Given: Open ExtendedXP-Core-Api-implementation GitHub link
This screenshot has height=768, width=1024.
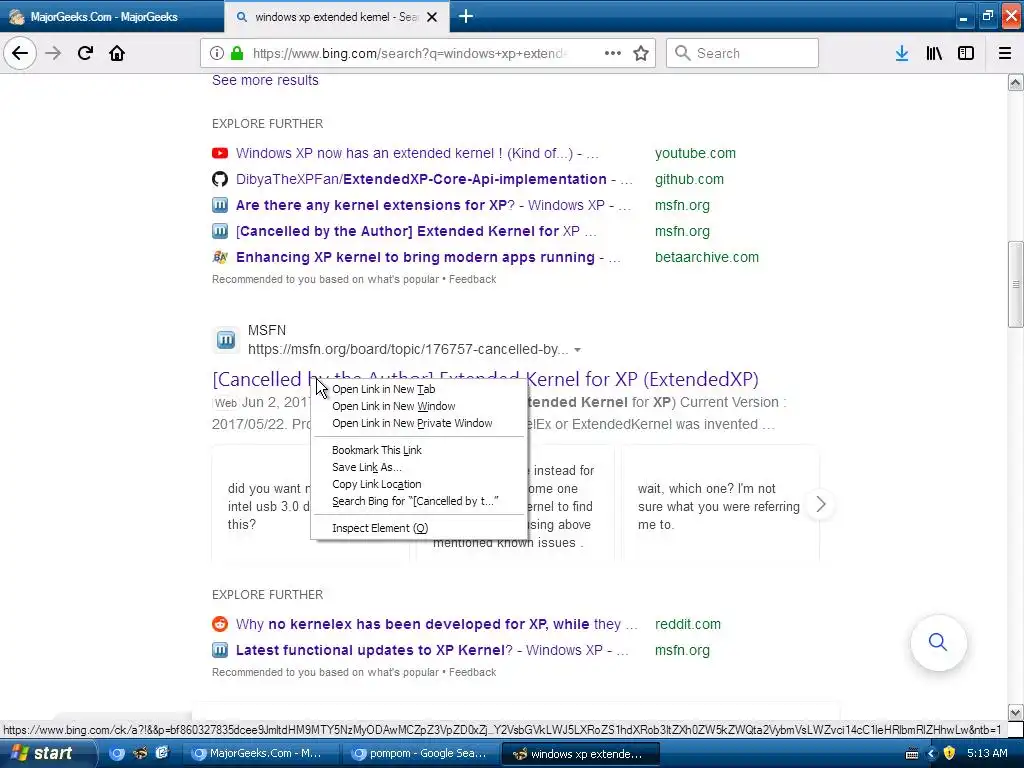Looking at the screenshot, I should [x=434, y=179].
